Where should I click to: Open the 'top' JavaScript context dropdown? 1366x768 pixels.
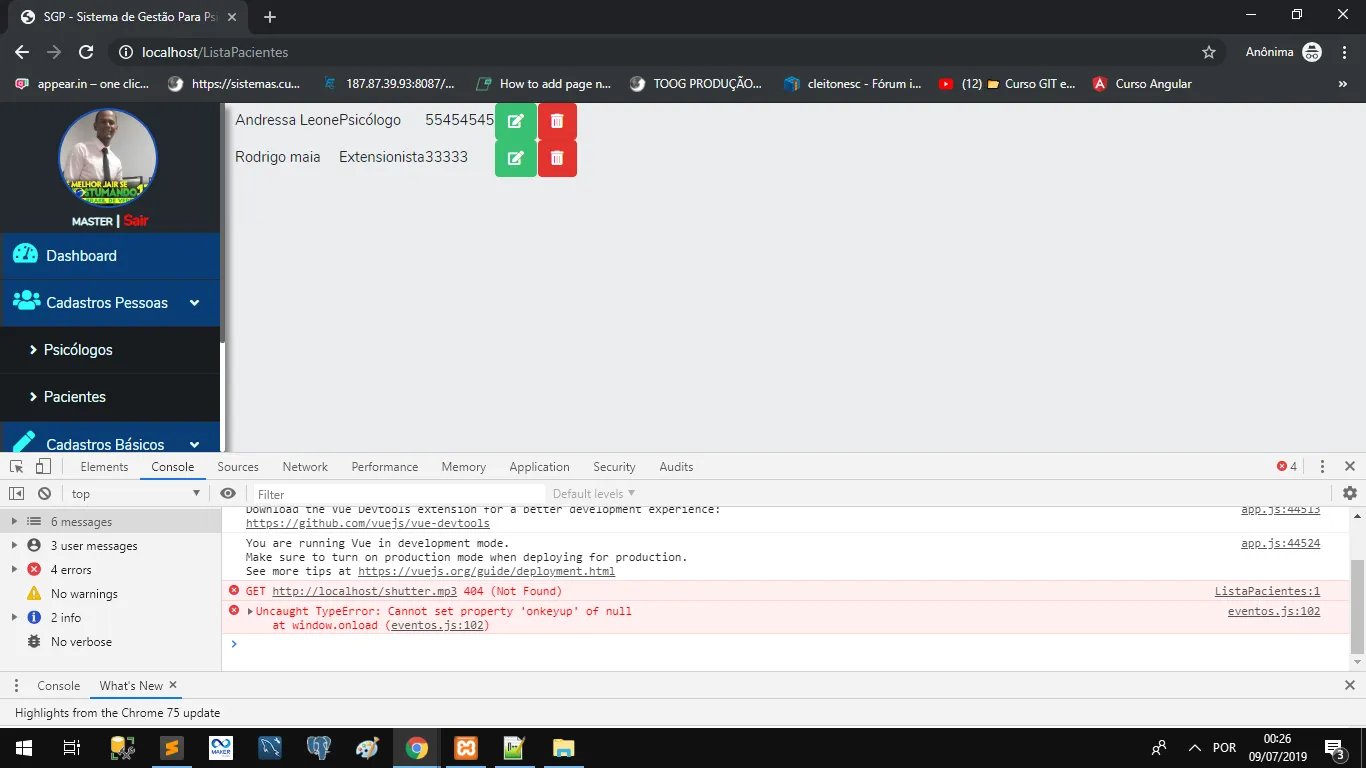click(136, 494)
